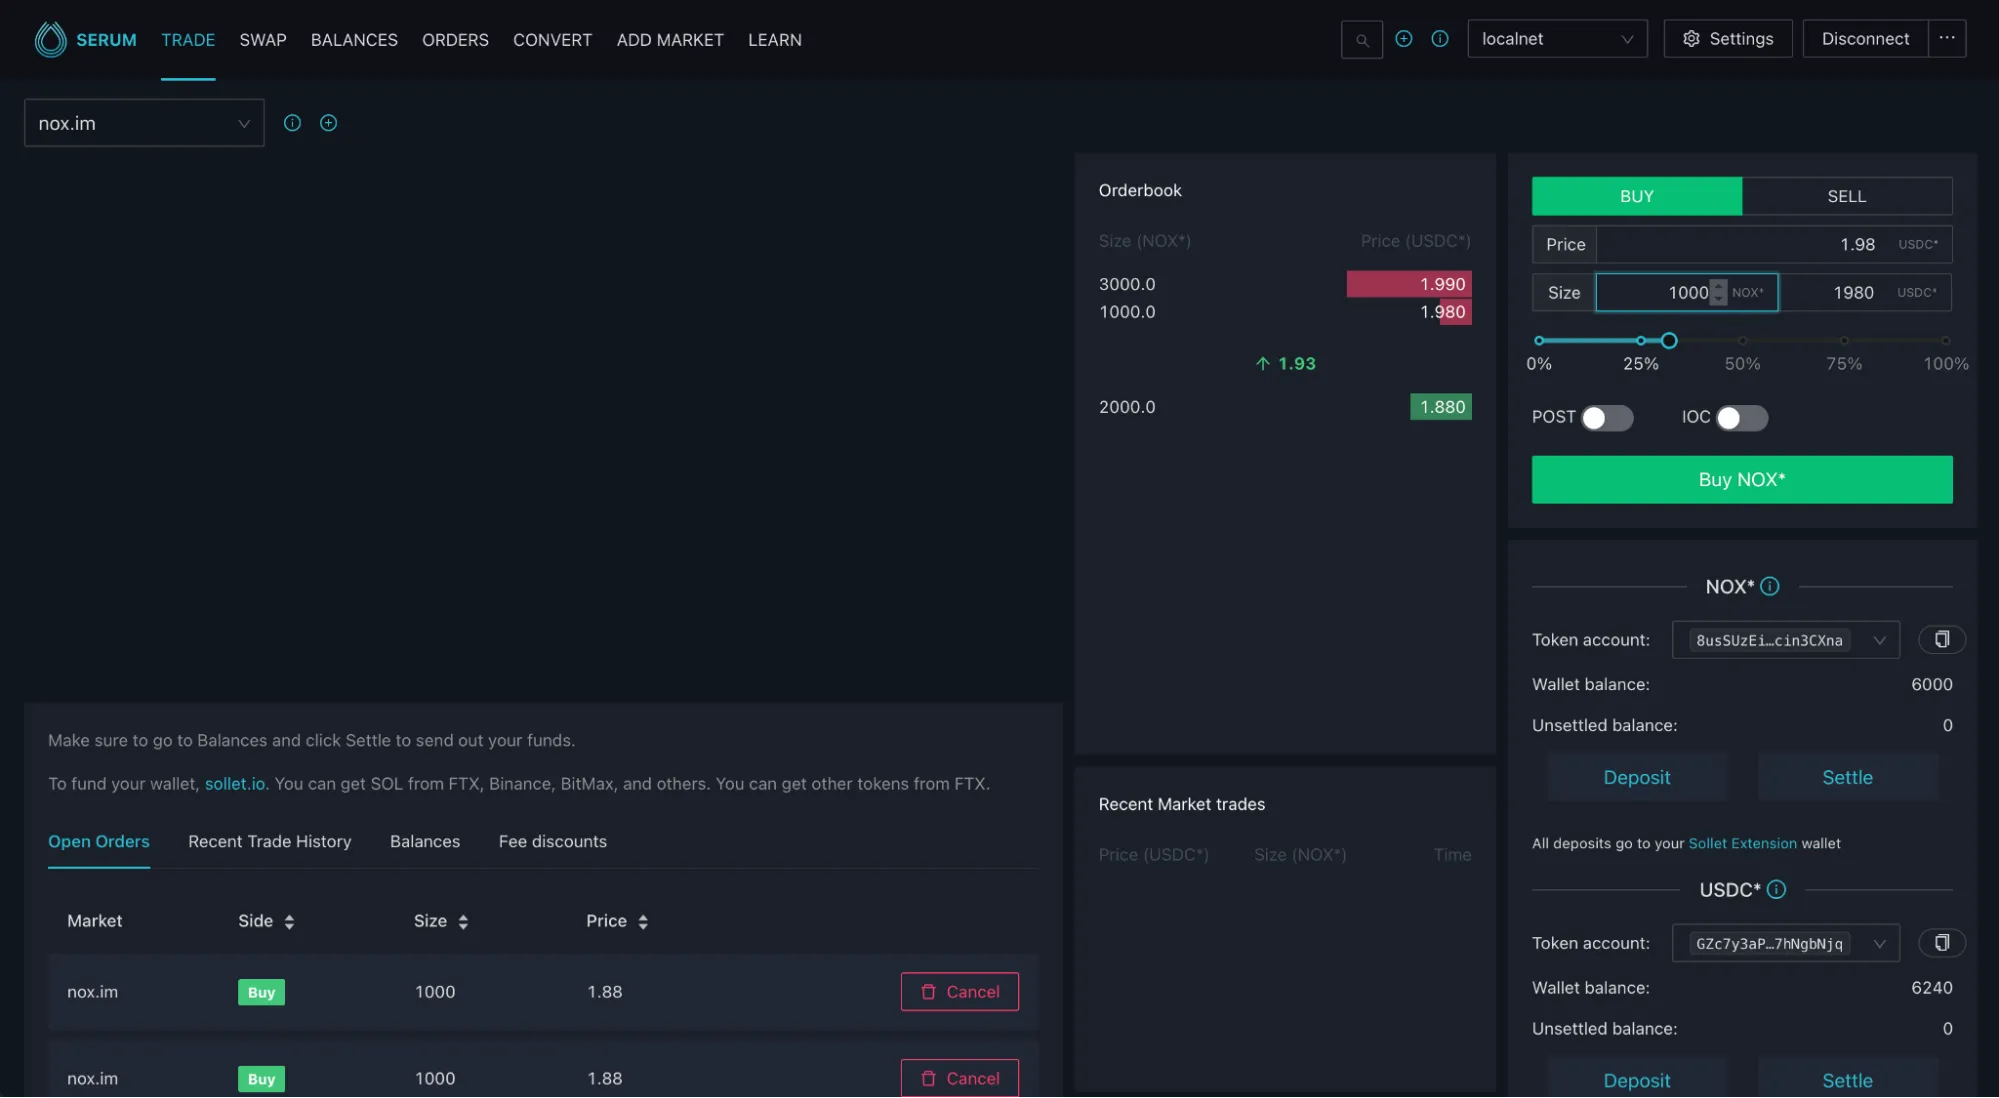Copy the NOX* token account address
This screenshot has width=1999, height=1098.
click(x=1941, y=640)
